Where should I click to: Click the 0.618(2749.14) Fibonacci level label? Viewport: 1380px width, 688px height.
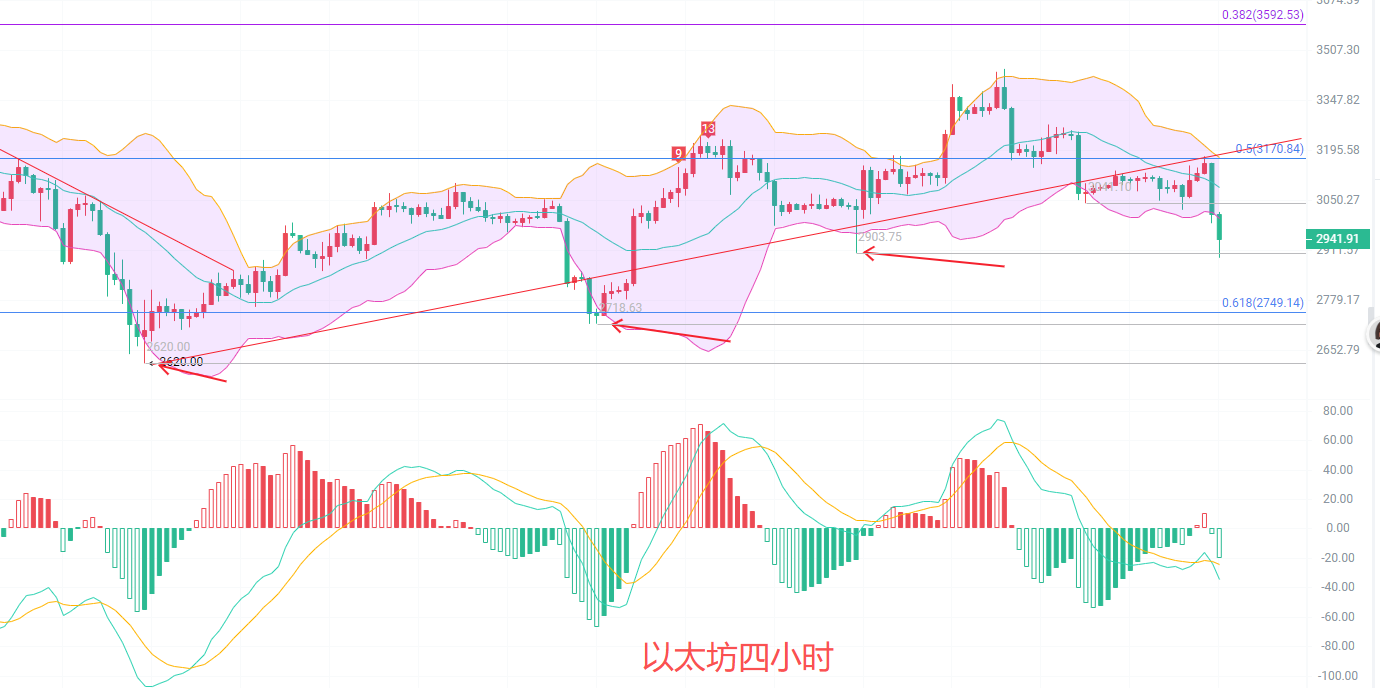pyautogui.click(x=1262, y=302)
